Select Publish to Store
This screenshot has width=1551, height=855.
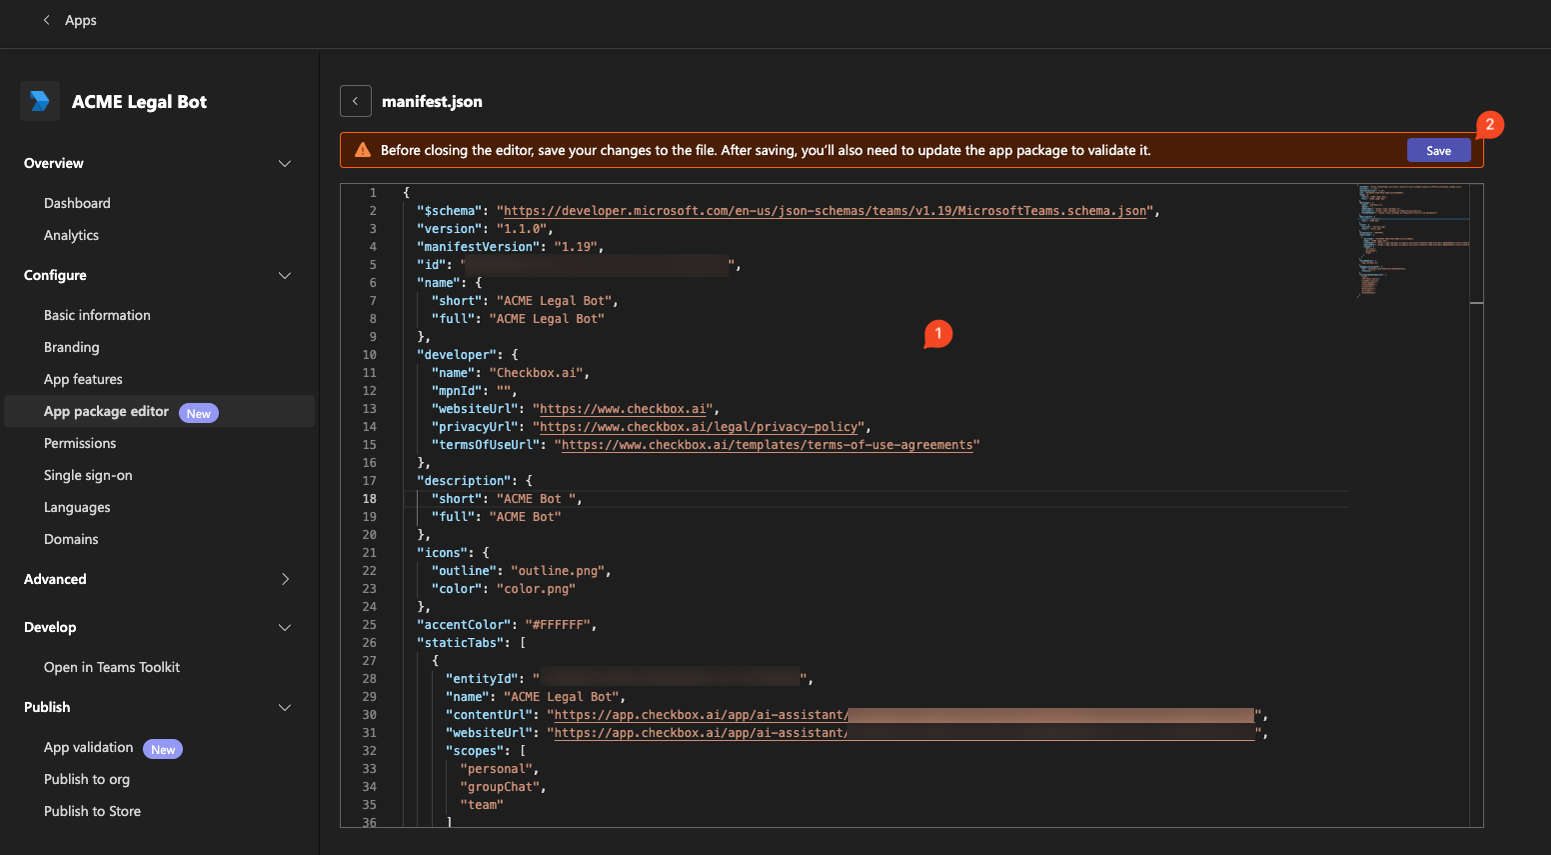click(92, 811)
